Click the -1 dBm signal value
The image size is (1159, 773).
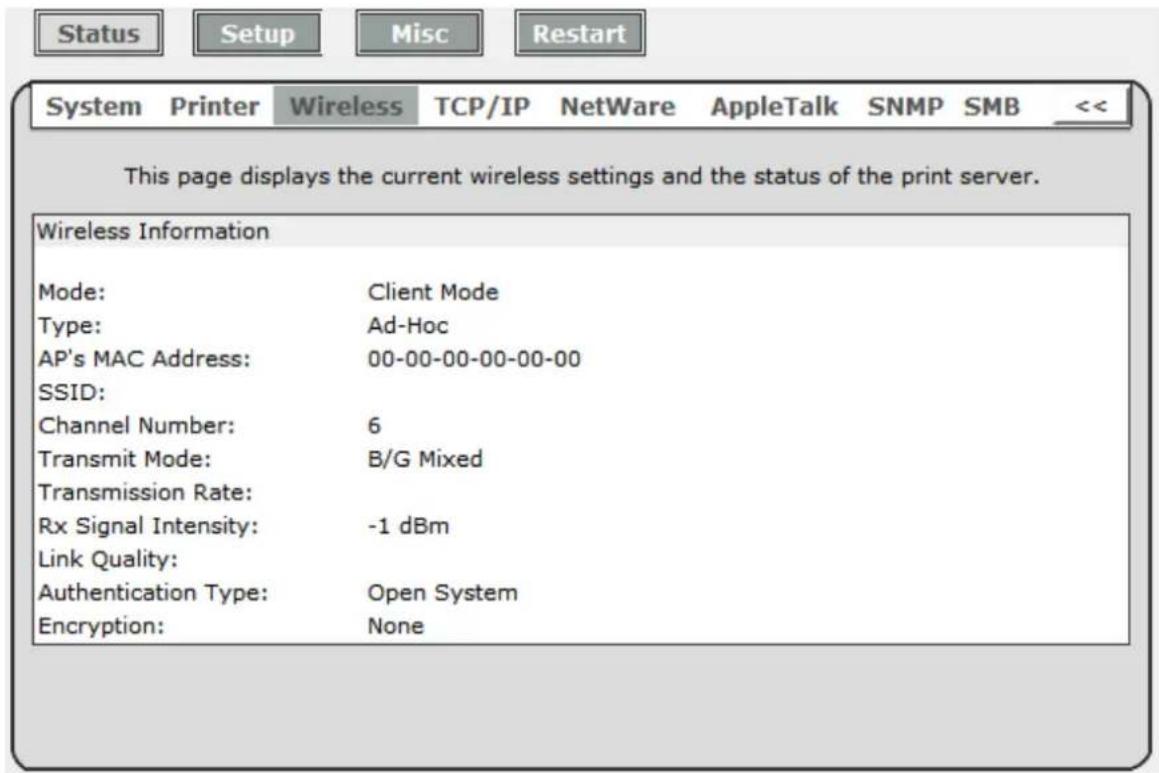click(x=408, y=526)
